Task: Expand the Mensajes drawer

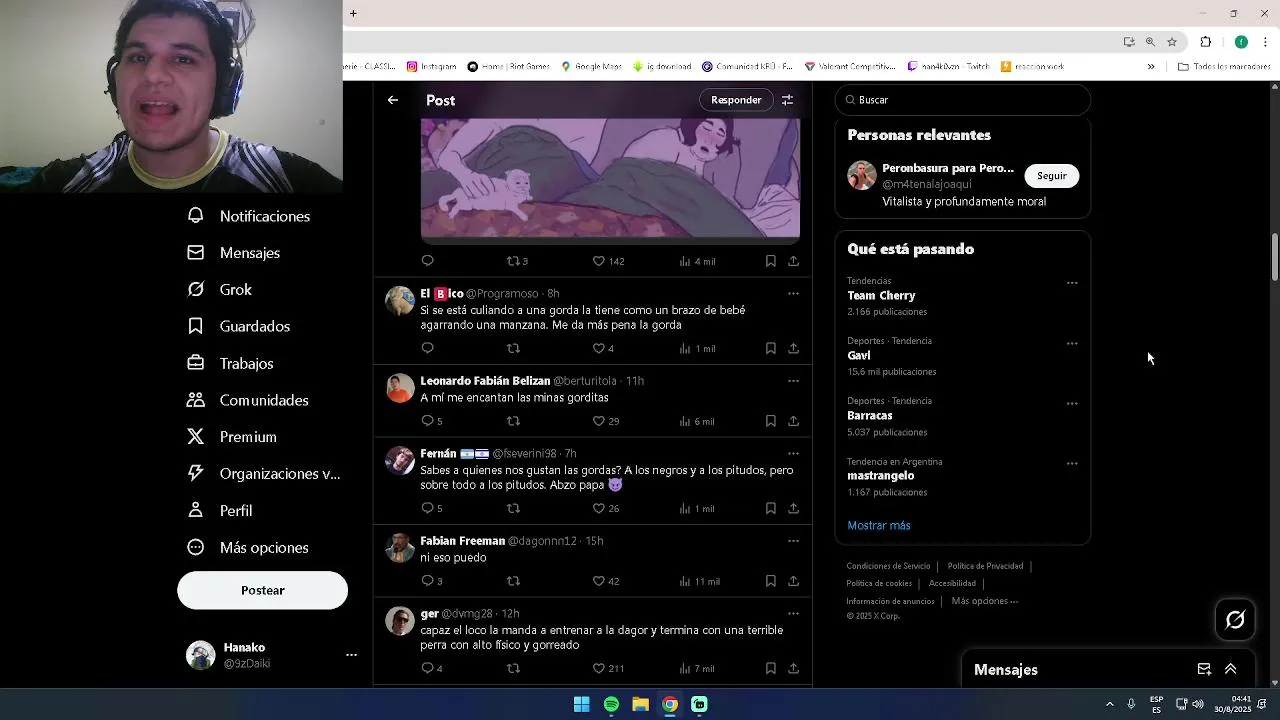Action: (1231, 670)
